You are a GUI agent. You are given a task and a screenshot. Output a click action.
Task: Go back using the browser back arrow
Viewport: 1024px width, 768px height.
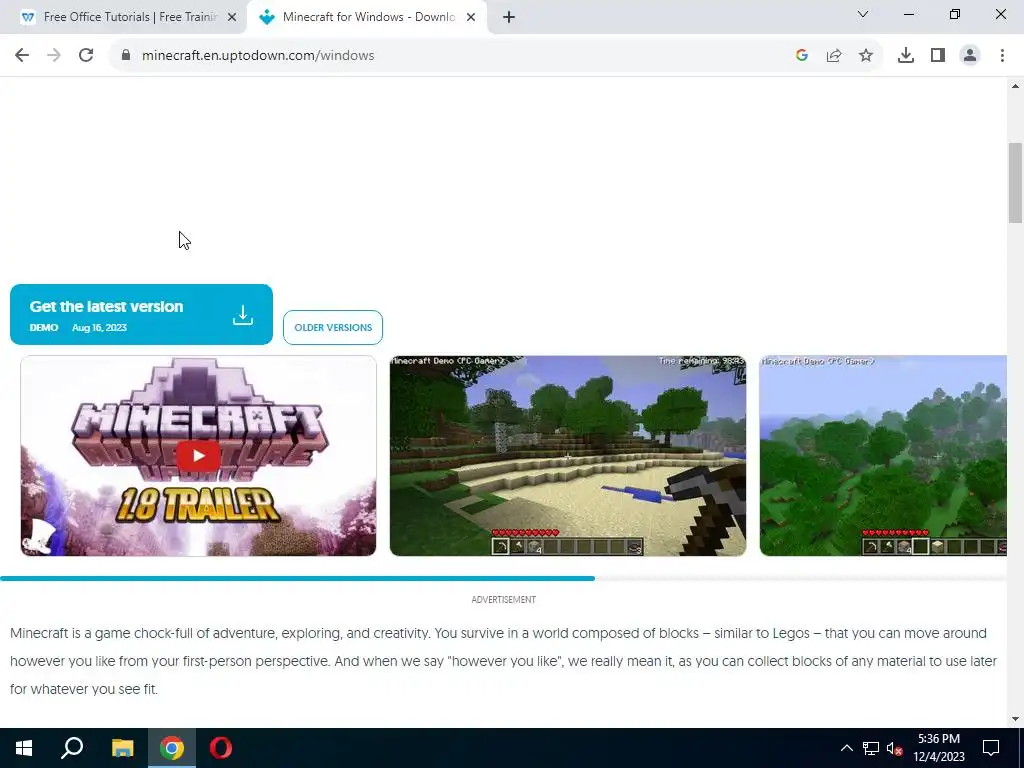coord(22,56)
